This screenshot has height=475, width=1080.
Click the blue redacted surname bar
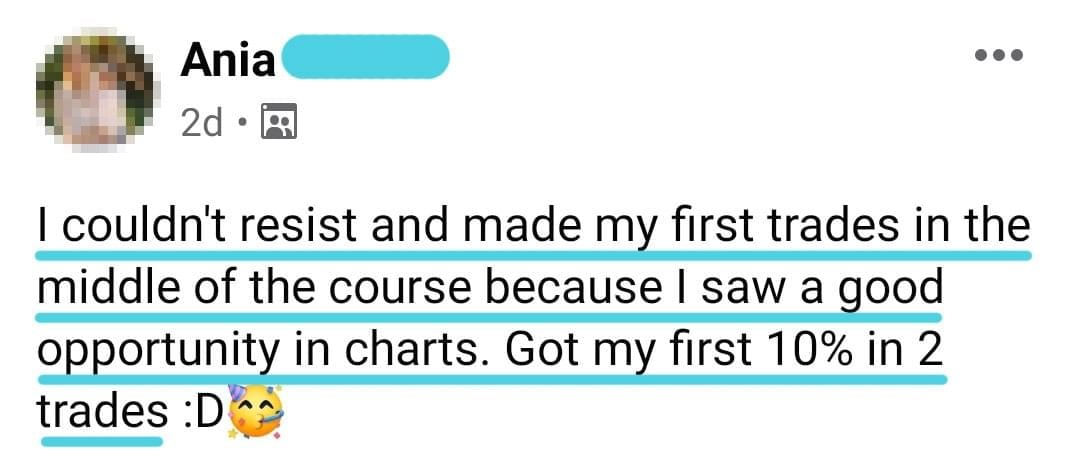pos(366,56)
